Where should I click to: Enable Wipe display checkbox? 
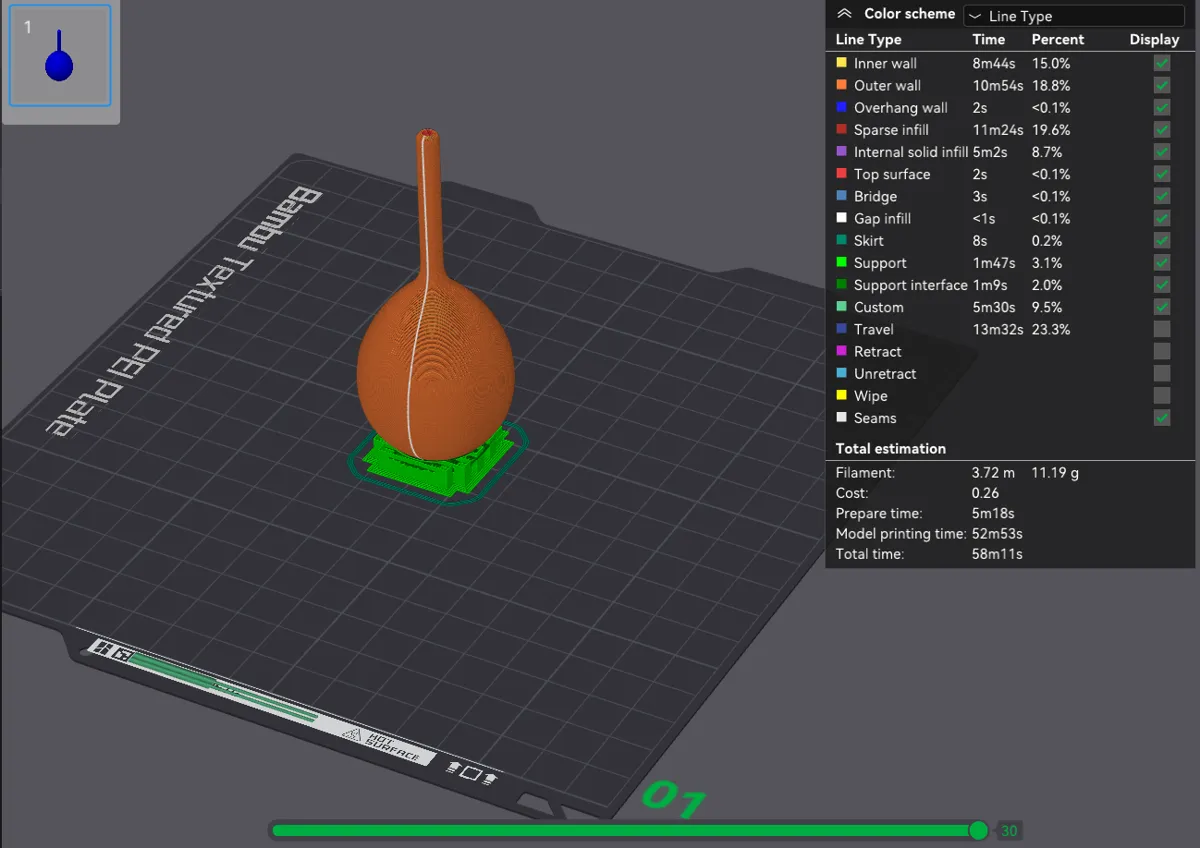[x=1162, y=395]
